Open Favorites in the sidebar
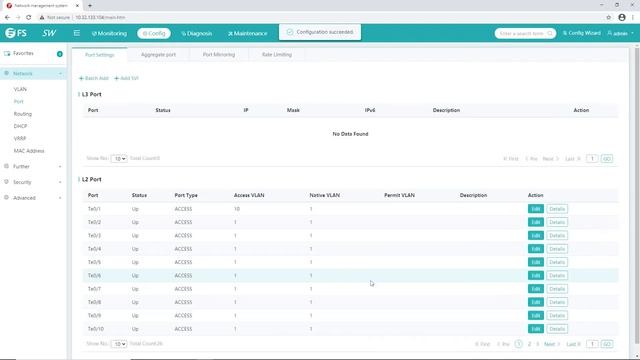 [23, 53]
